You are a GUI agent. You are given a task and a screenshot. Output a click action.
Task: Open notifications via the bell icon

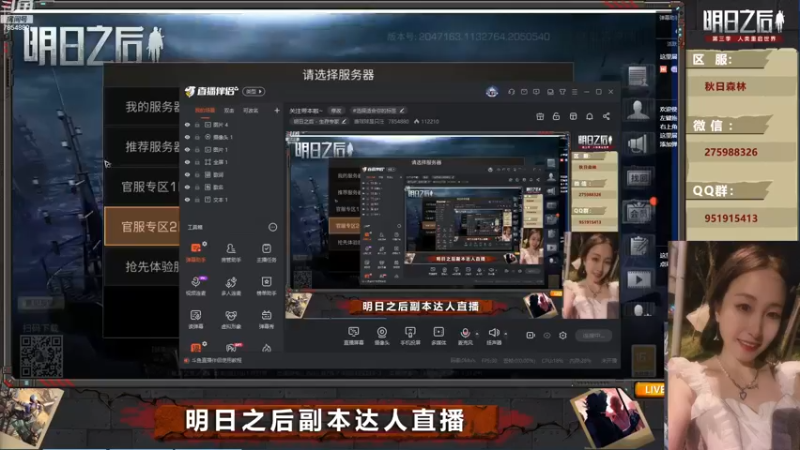pyautogui.click(x=589, y=116)
